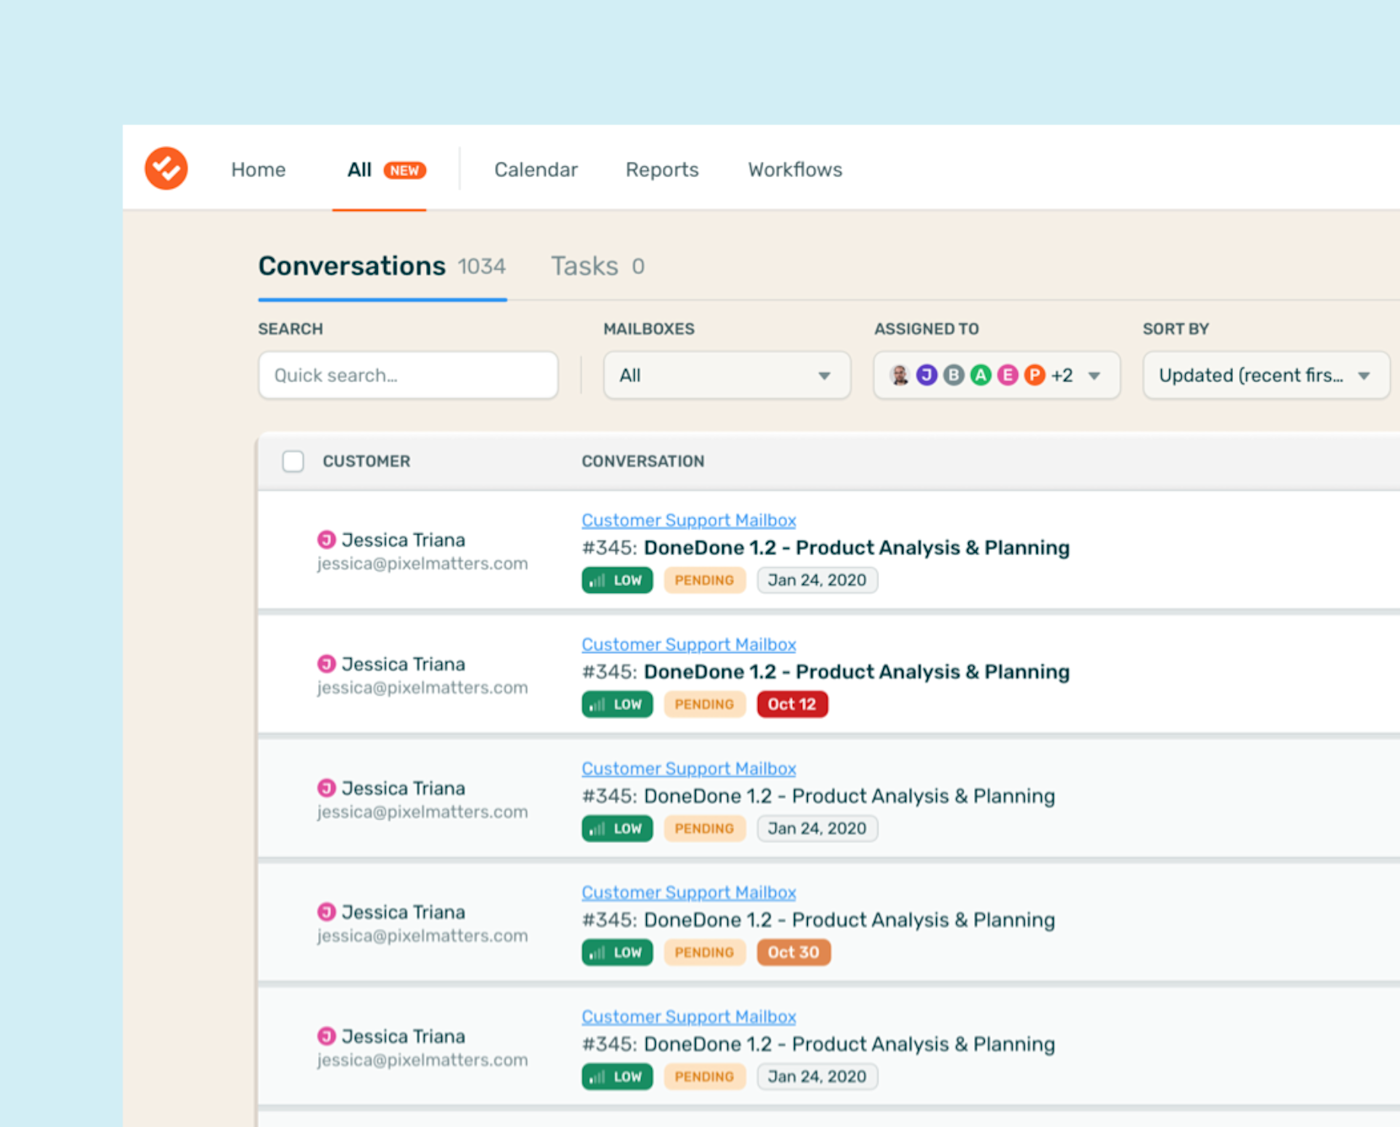Open conversation #345 title in Oct 30 row
This screenshot has width=1400, height=1127.
pyautogui.click(x=818, y=920)
